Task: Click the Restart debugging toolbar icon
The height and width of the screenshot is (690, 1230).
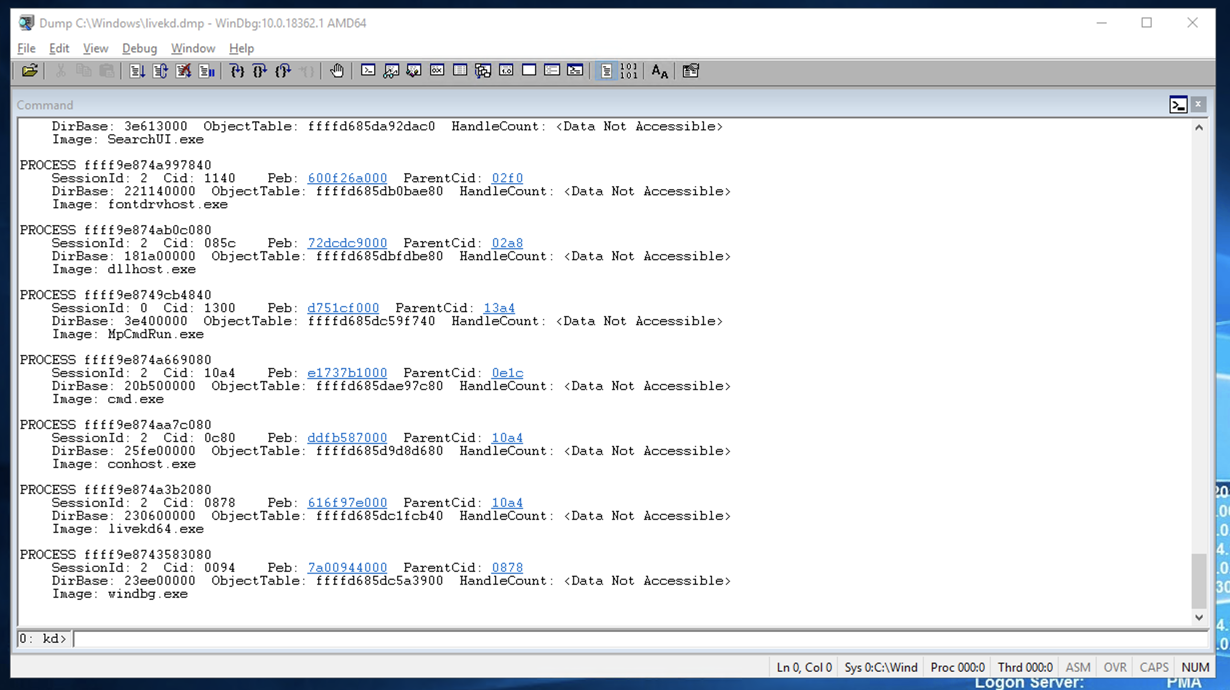Action: (160, 71)
